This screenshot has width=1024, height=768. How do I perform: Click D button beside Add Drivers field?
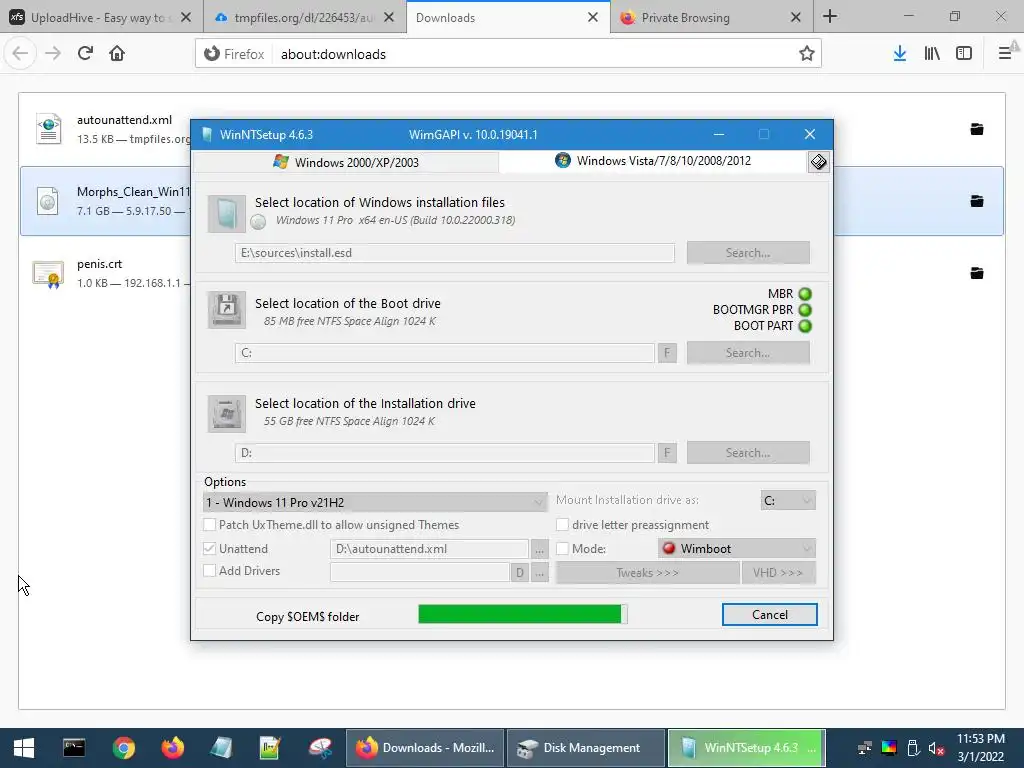[x=519, y=573]
